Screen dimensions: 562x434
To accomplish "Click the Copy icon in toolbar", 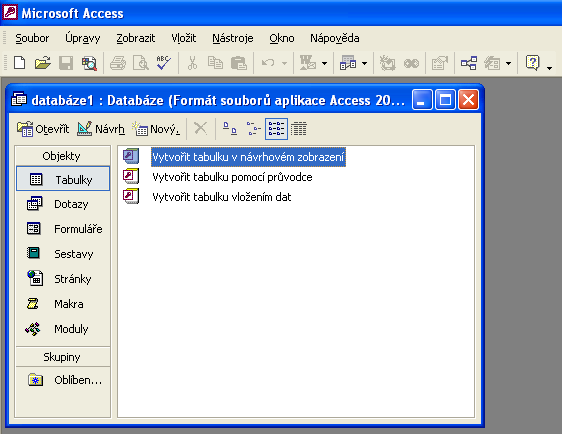I will 215,63.
